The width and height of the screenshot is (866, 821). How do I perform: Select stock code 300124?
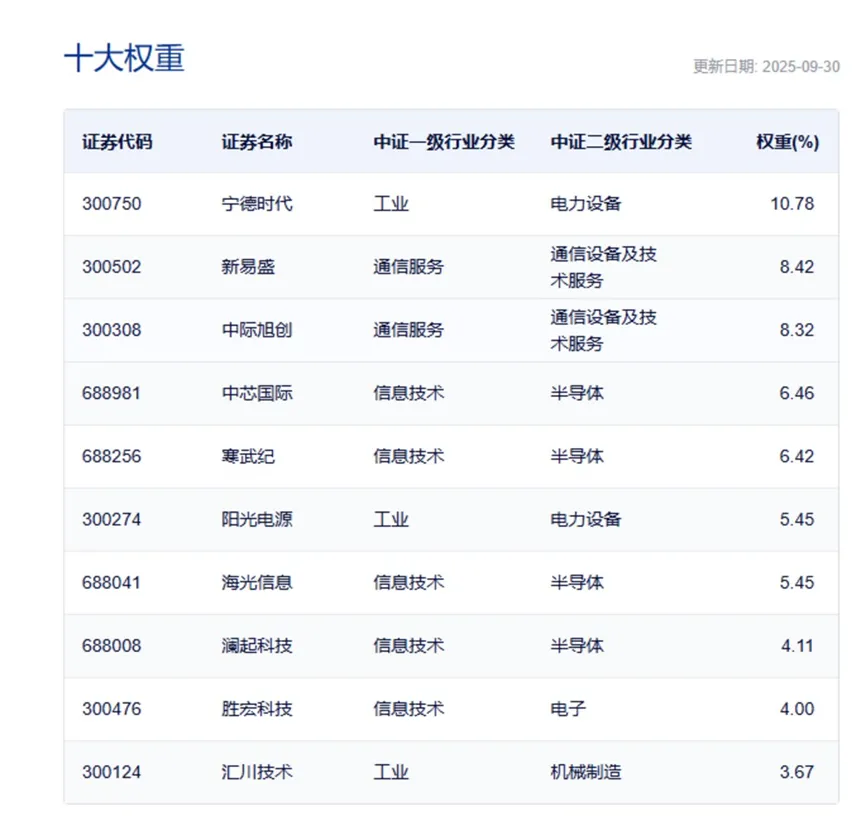[112, 772]
